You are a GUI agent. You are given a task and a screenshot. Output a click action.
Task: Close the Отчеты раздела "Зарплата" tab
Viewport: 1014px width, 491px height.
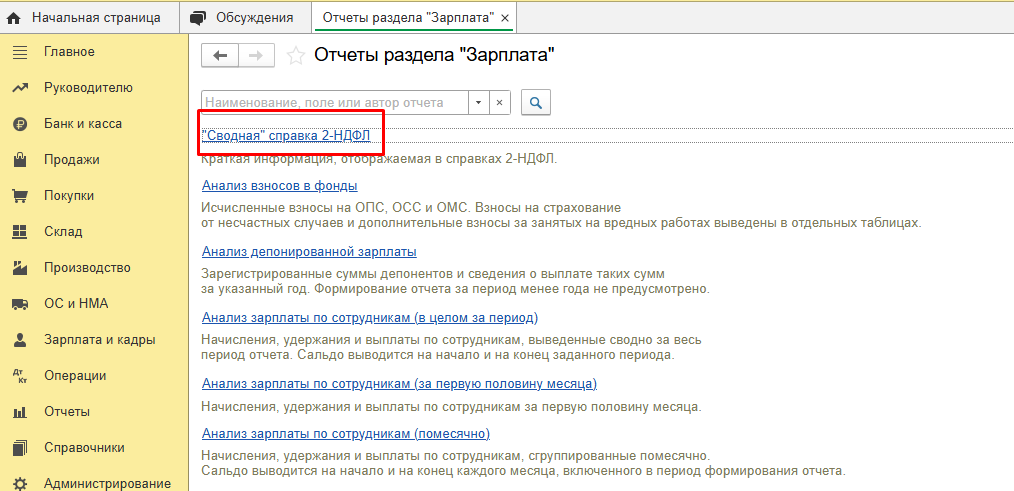click(505, 18)
